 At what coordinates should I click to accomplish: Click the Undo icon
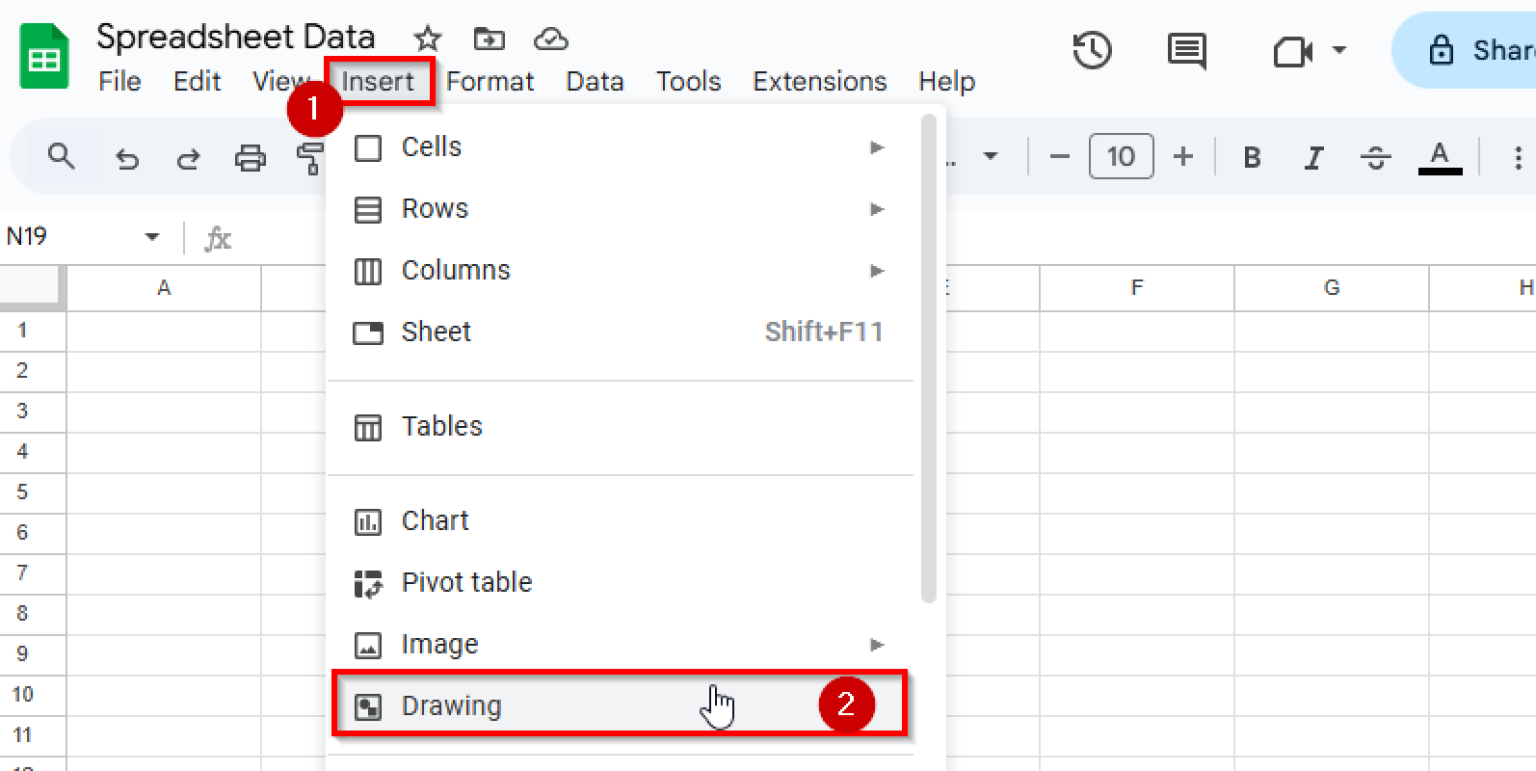(127, 156)
